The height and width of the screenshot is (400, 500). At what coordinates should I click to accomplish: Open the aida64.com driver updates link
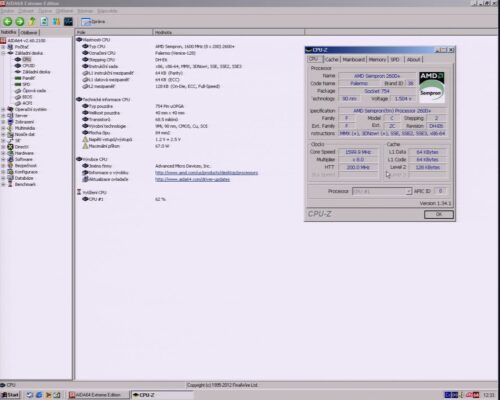pos(192,179)
